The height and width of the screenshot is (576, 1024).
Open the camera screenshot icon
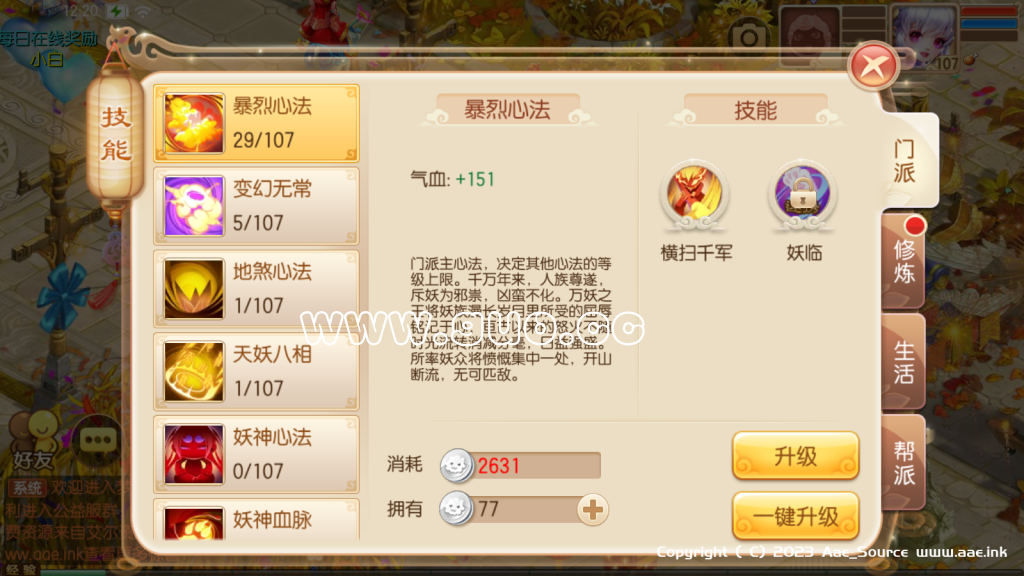pos(748,36)
